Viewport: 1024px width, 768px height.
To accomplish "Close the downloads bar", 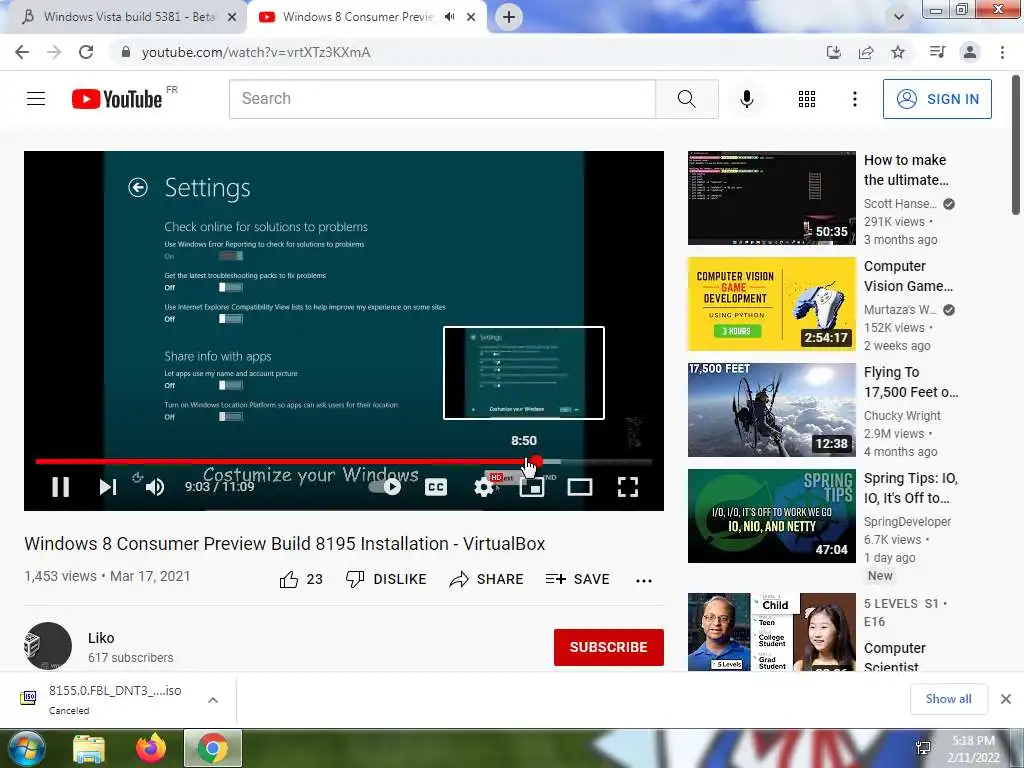I will click(x=1006, y=699).
